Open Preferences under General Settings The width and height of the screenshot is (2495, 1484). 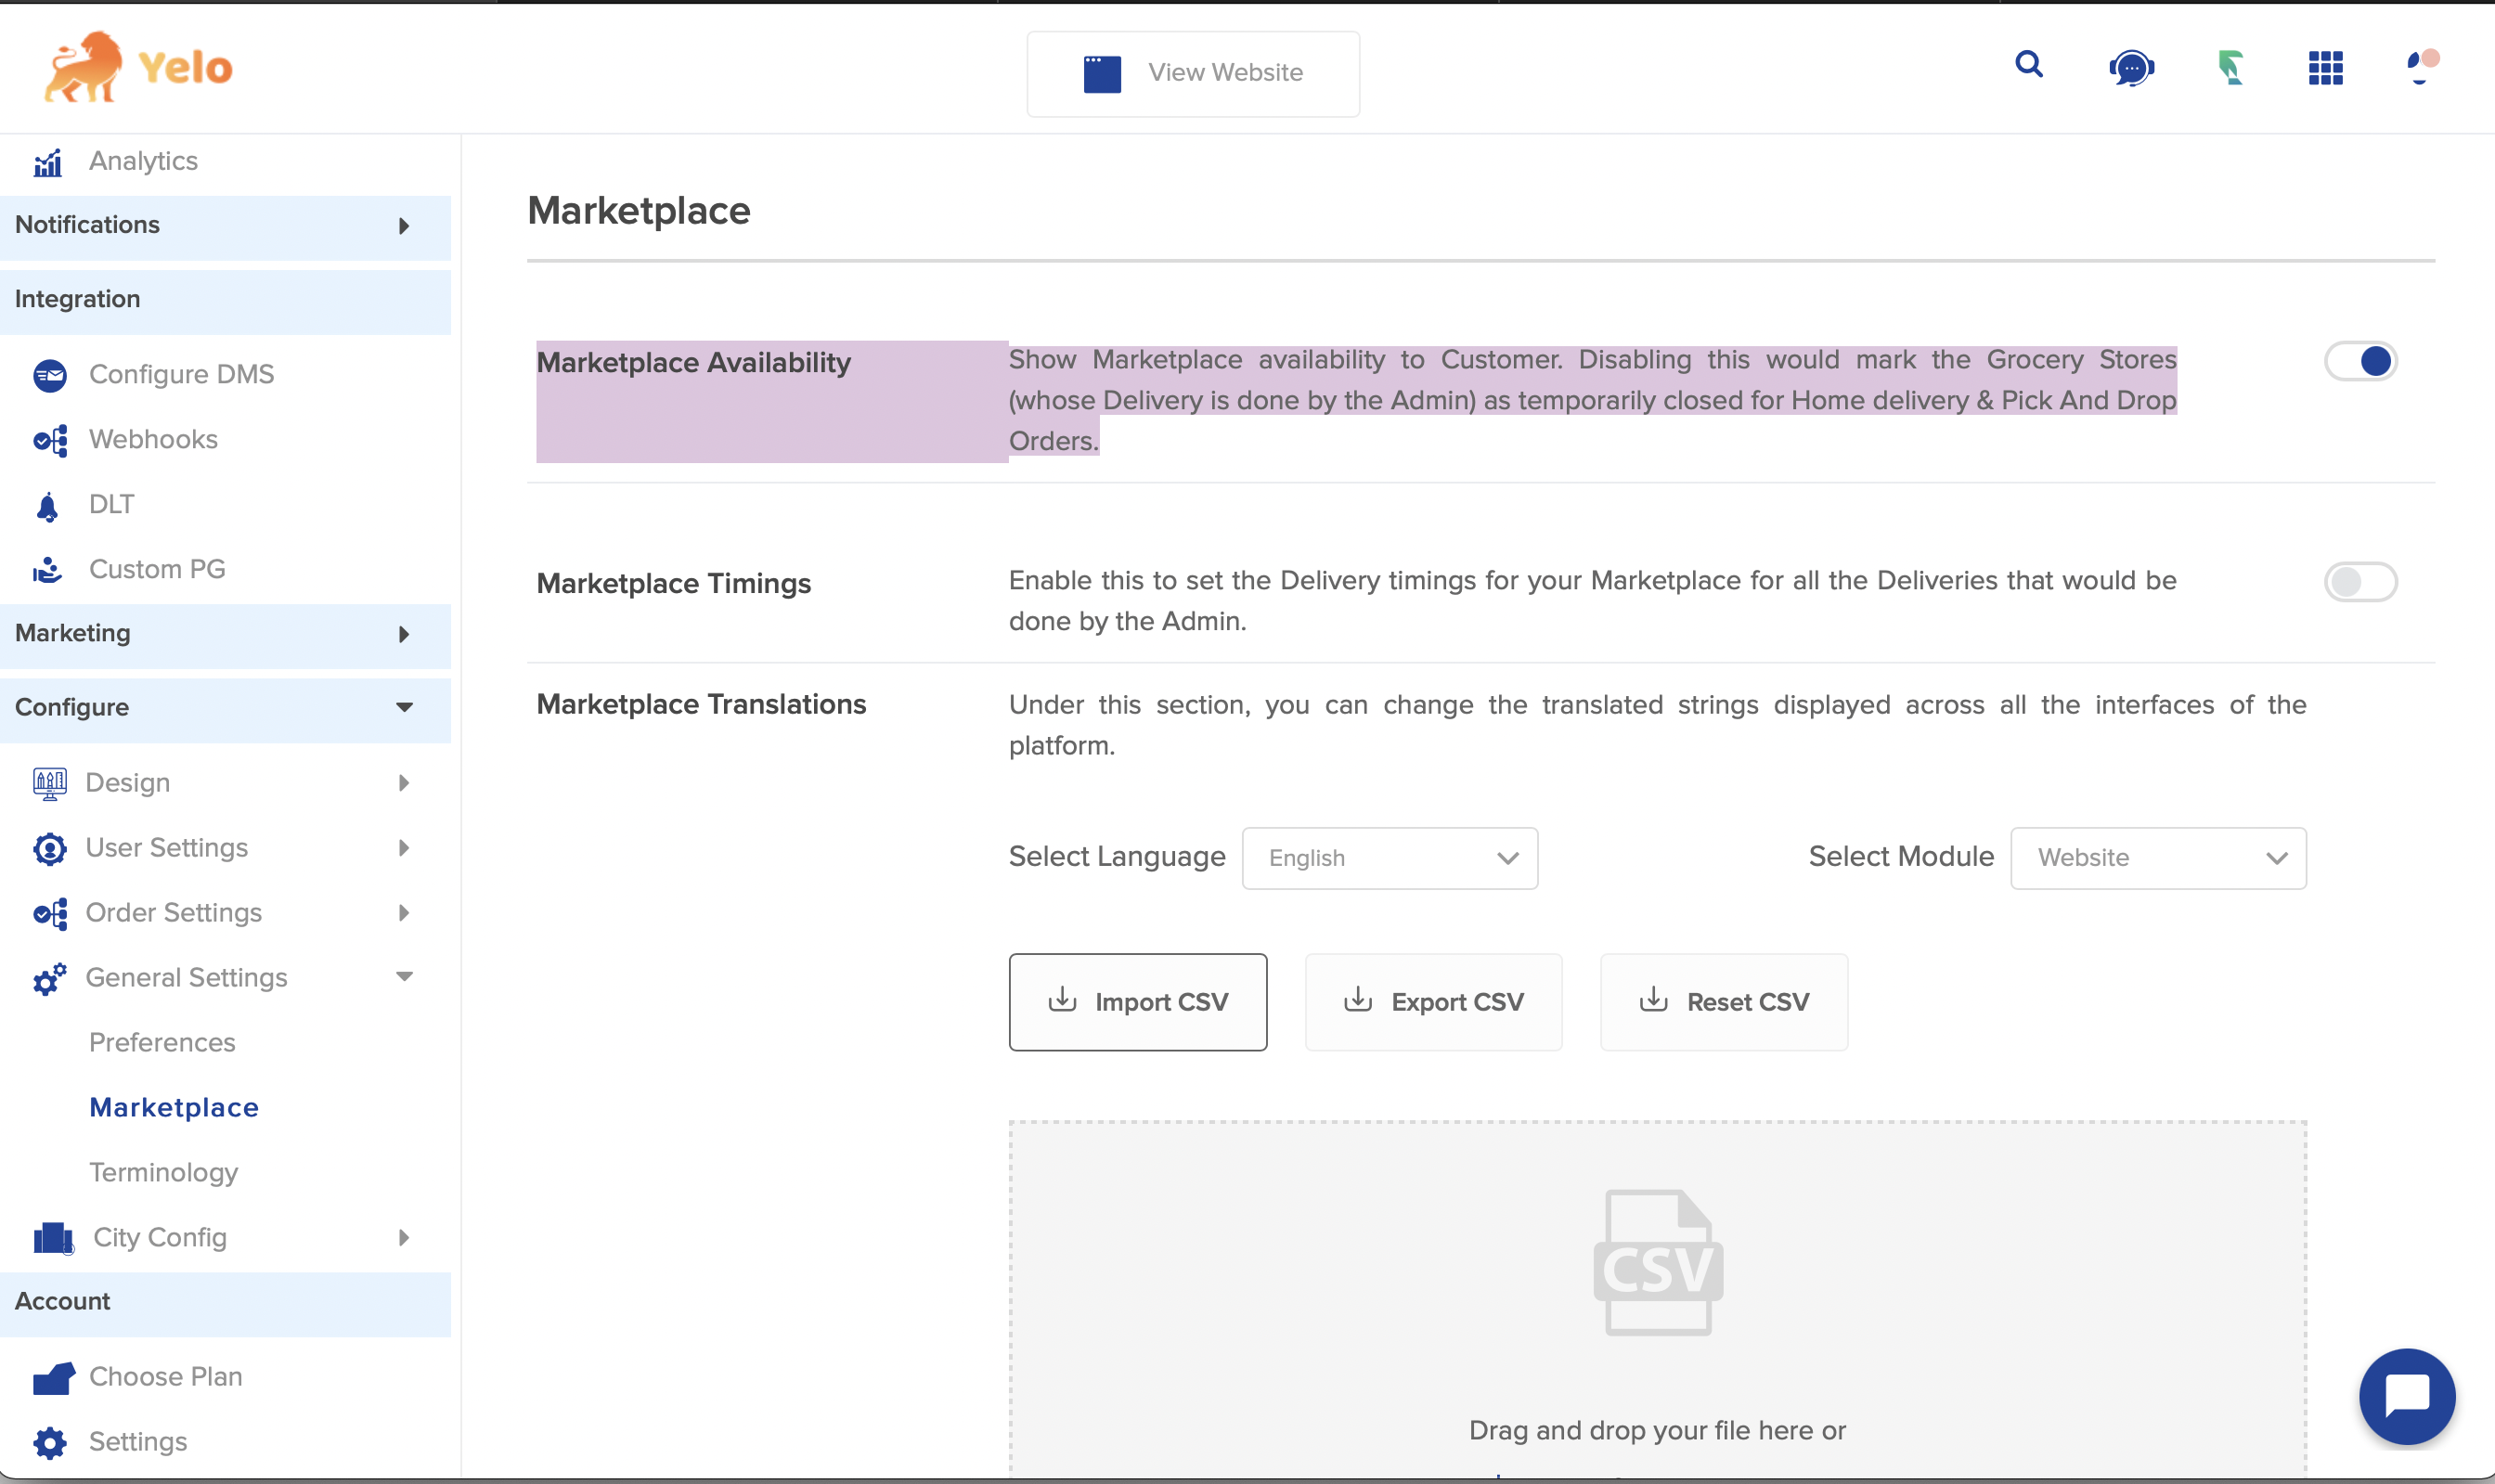[162, 1042]
